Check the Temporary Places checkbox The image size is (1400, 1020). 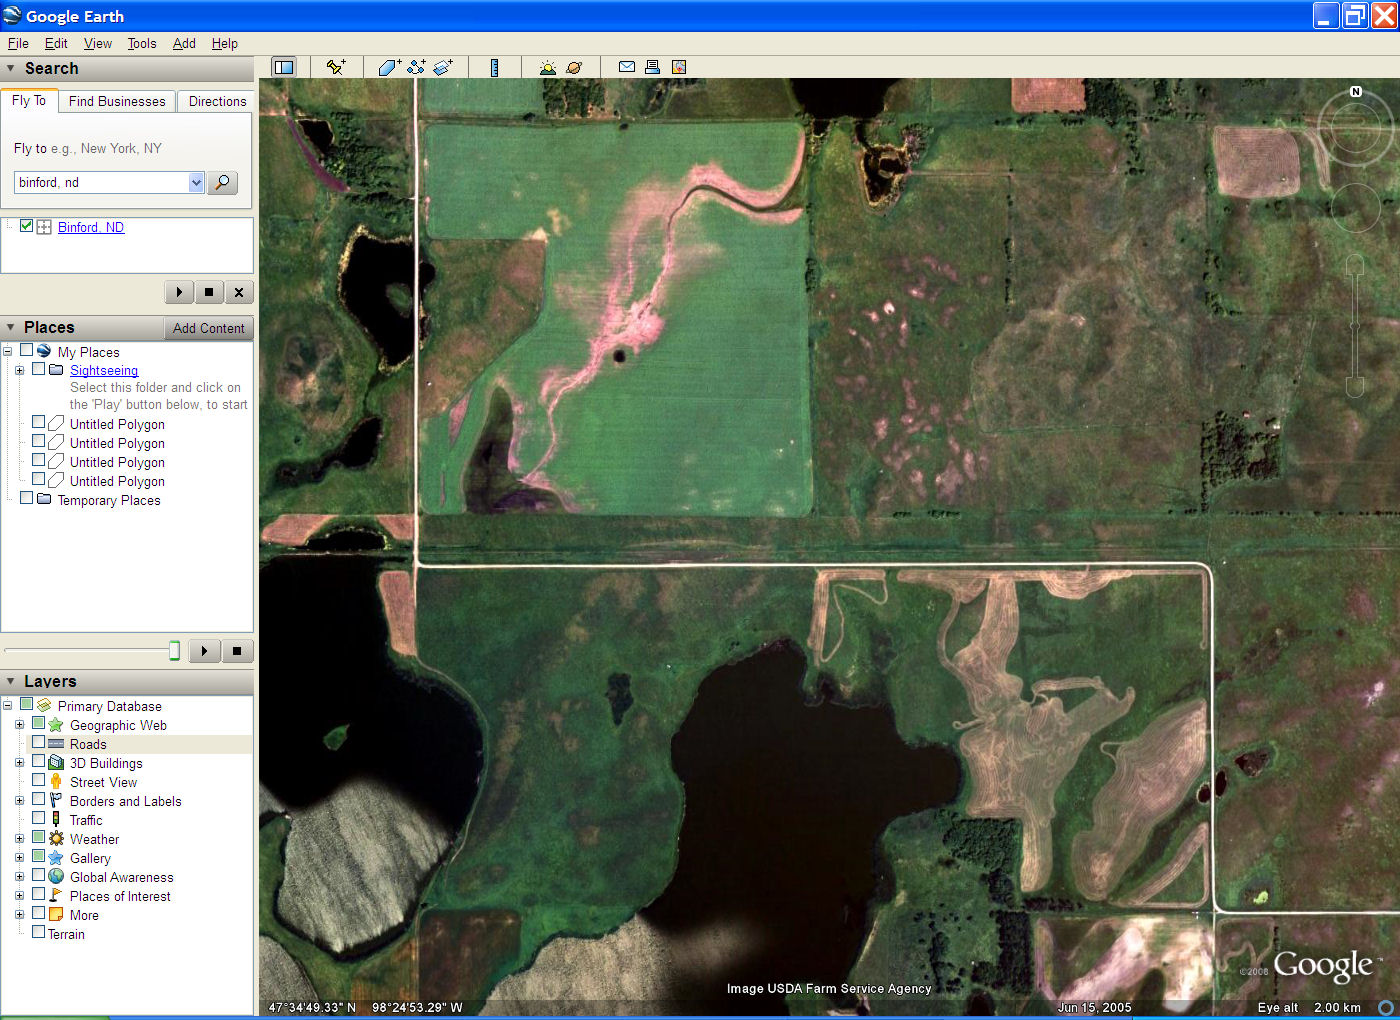click(x=26, y=499)
